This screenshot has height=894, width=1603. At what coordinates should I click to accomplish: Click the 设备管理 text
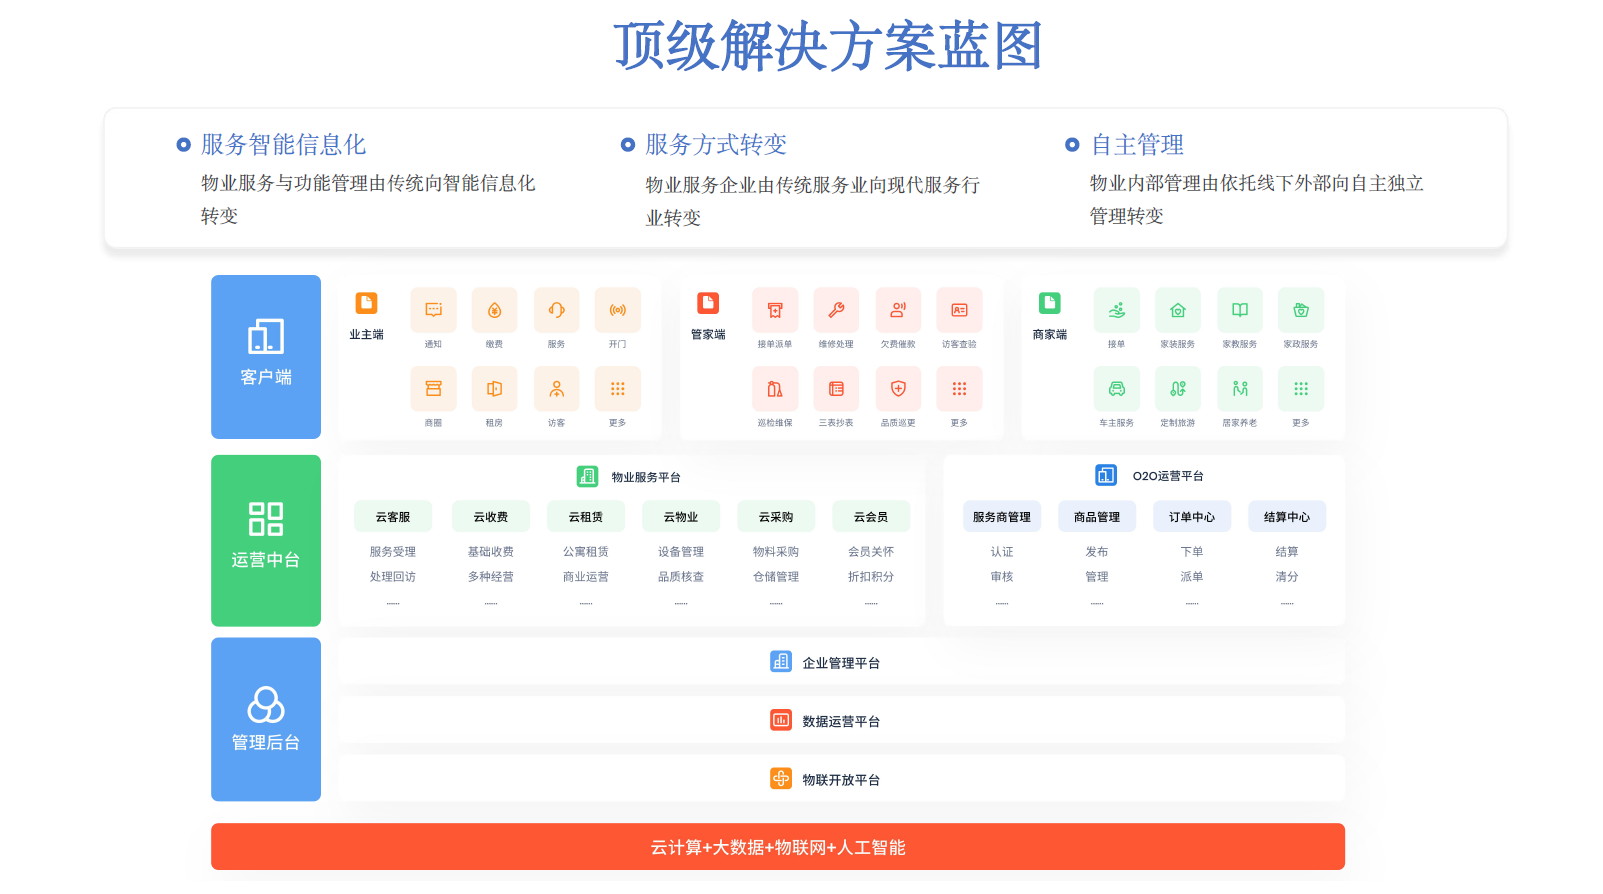click(681, 552)
